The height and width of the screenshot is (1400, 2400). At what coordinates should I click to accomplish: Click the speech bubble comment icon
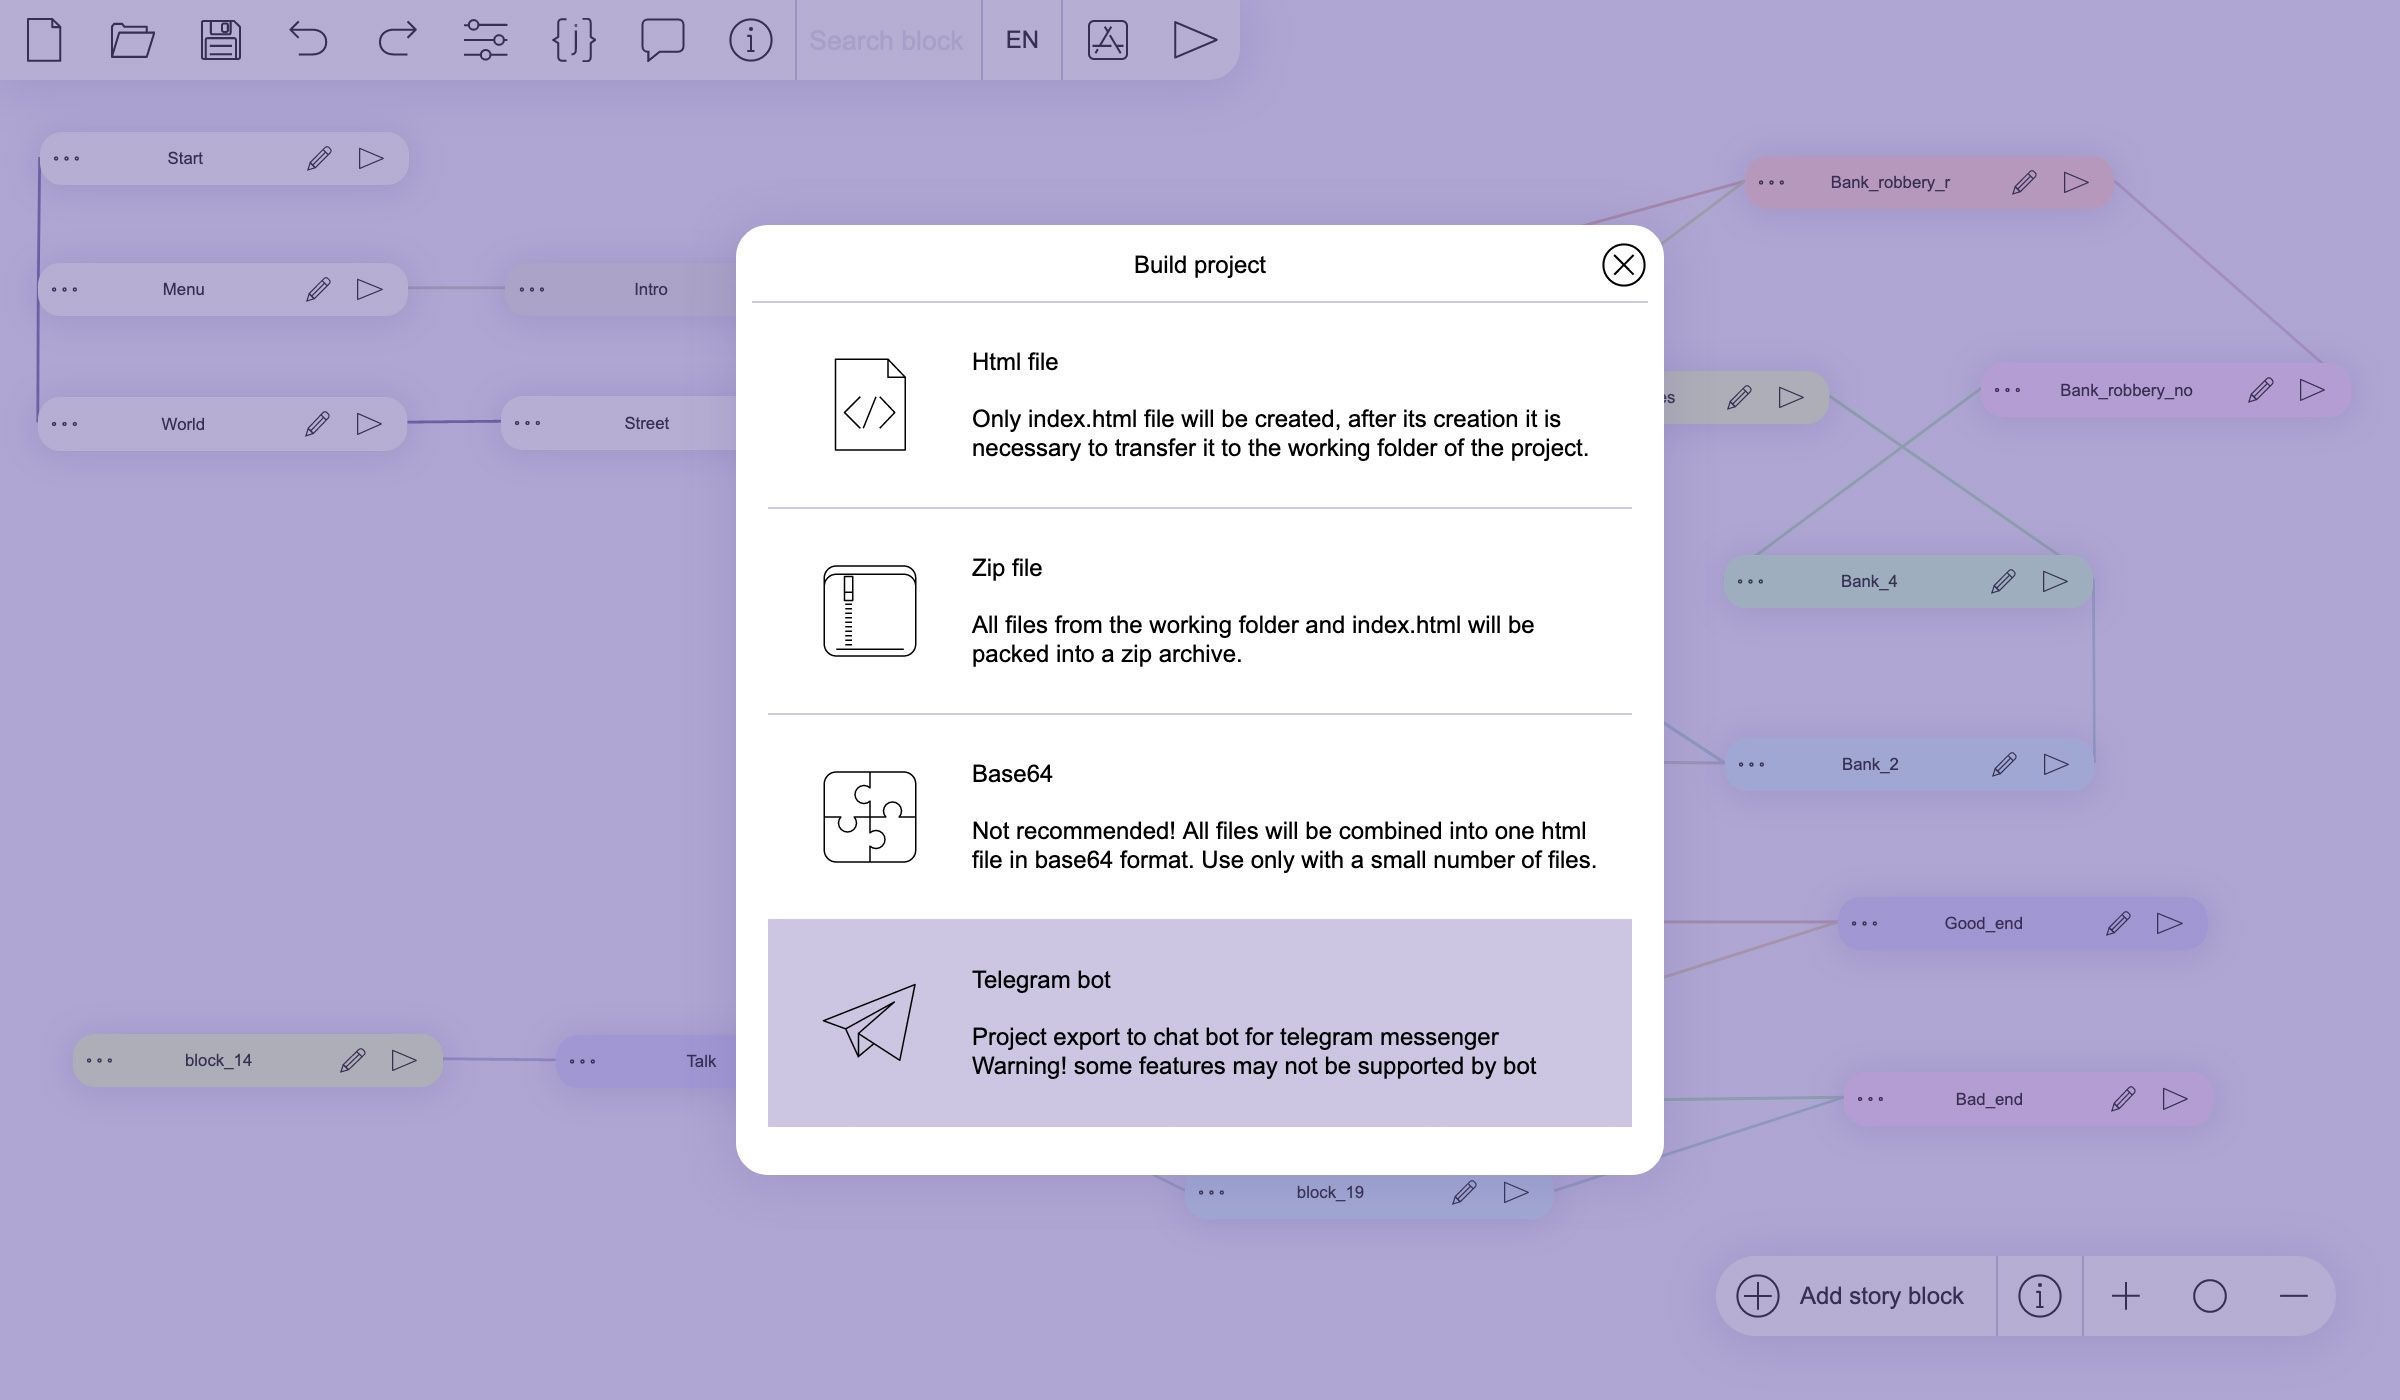coord(662,40)
